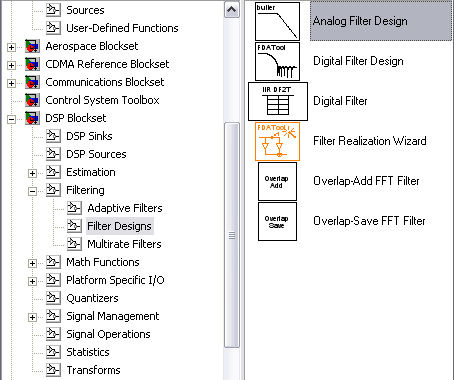
Task: Click the Digital Filter Design FDATool icon
Action: (x=277, y=61)
